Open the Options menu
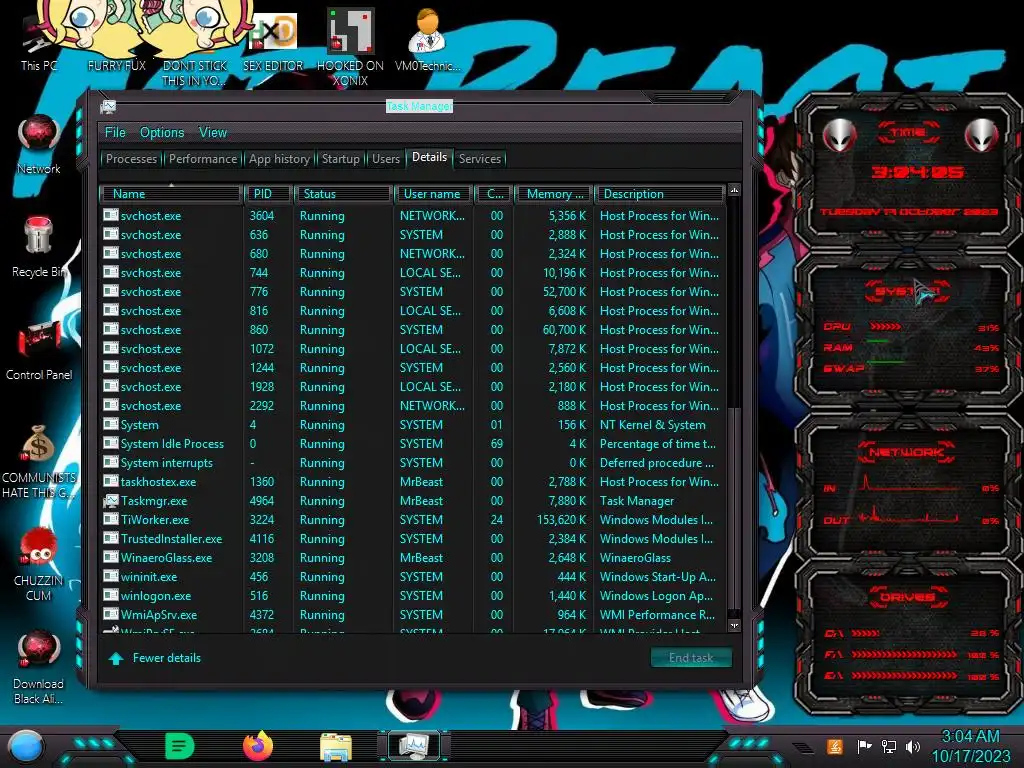The height and width of the screenshot is (768, 1024). click(162, 133)
